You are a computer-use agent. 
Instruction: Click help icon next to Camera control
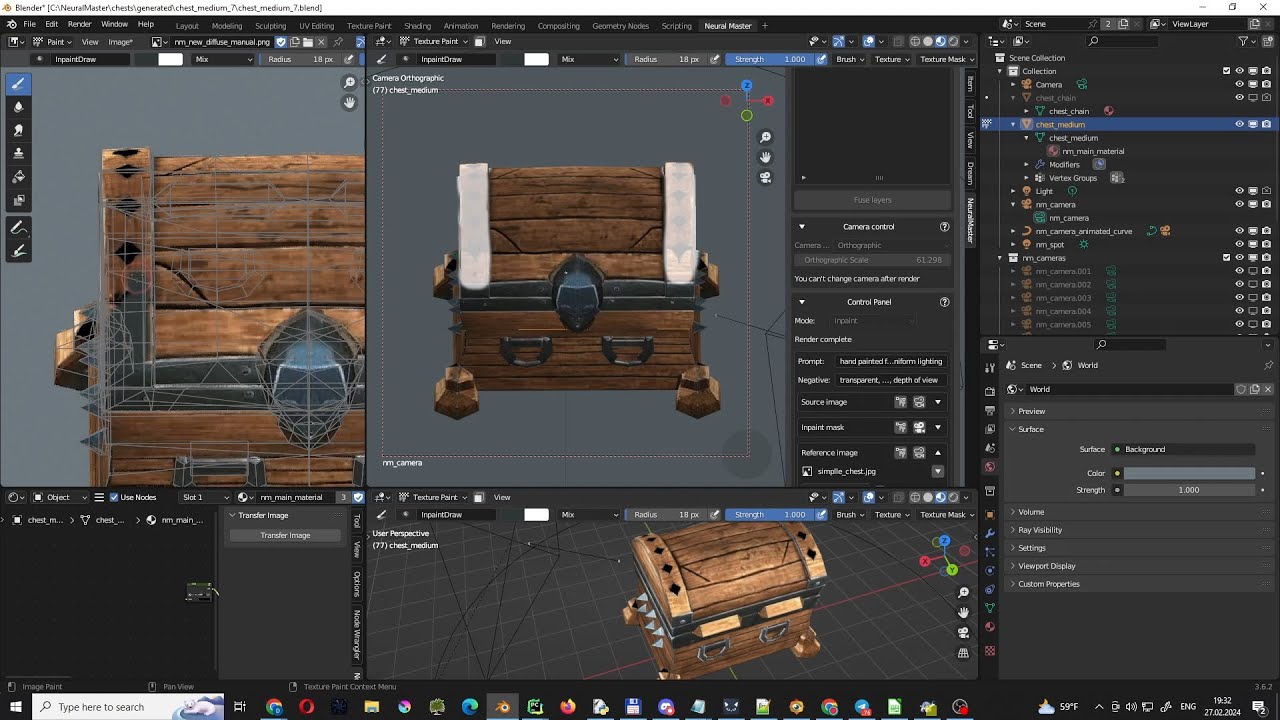(x=944, y=227)
